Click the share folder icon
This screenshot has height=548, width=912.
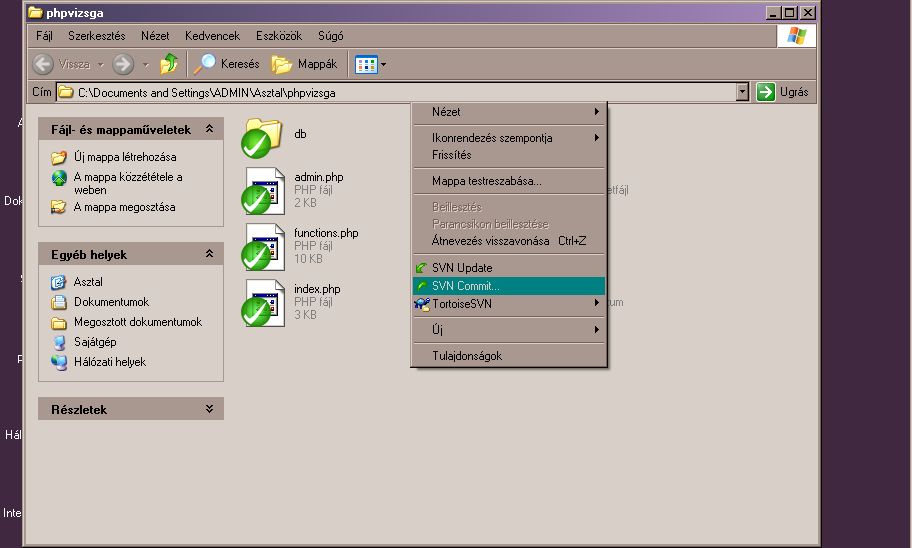59,207
